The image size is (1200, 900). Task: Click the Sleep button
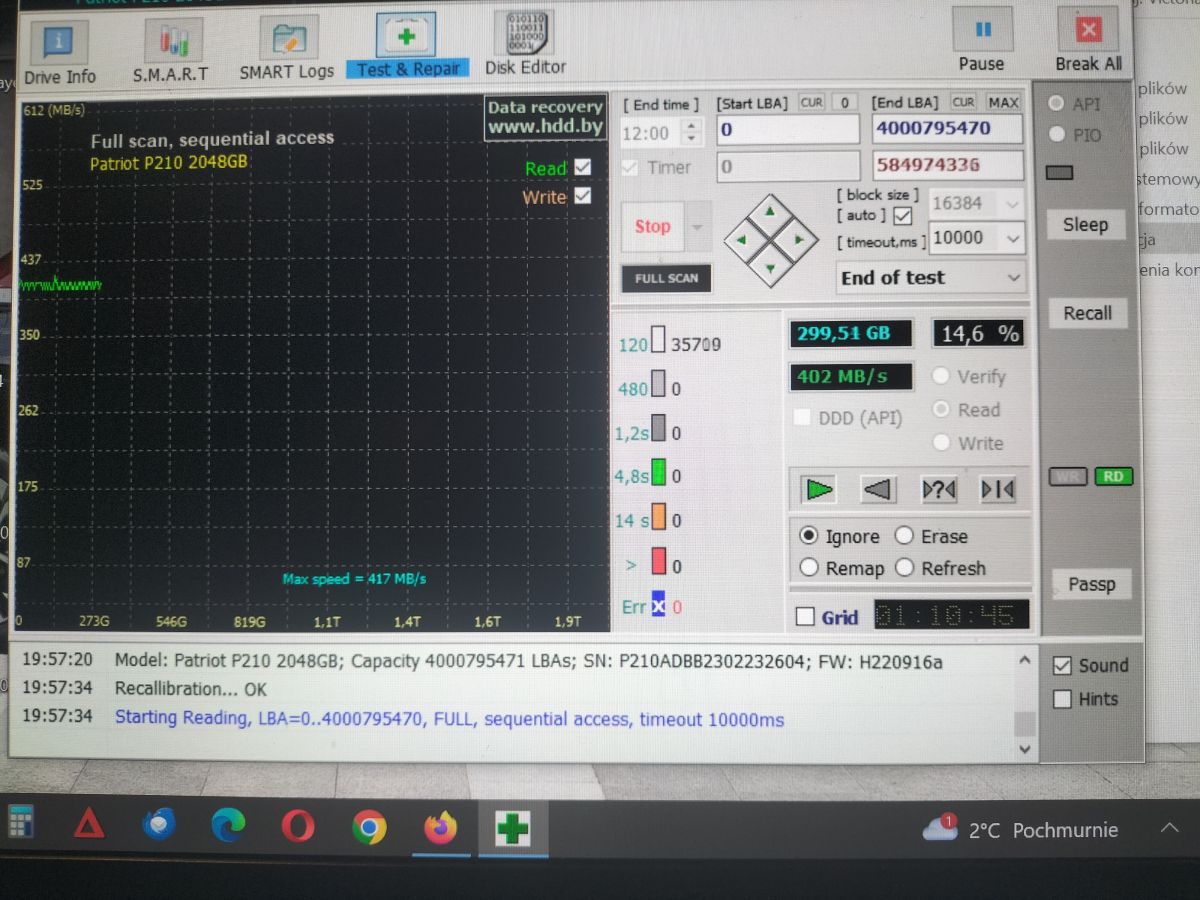tap(1086, 224)
